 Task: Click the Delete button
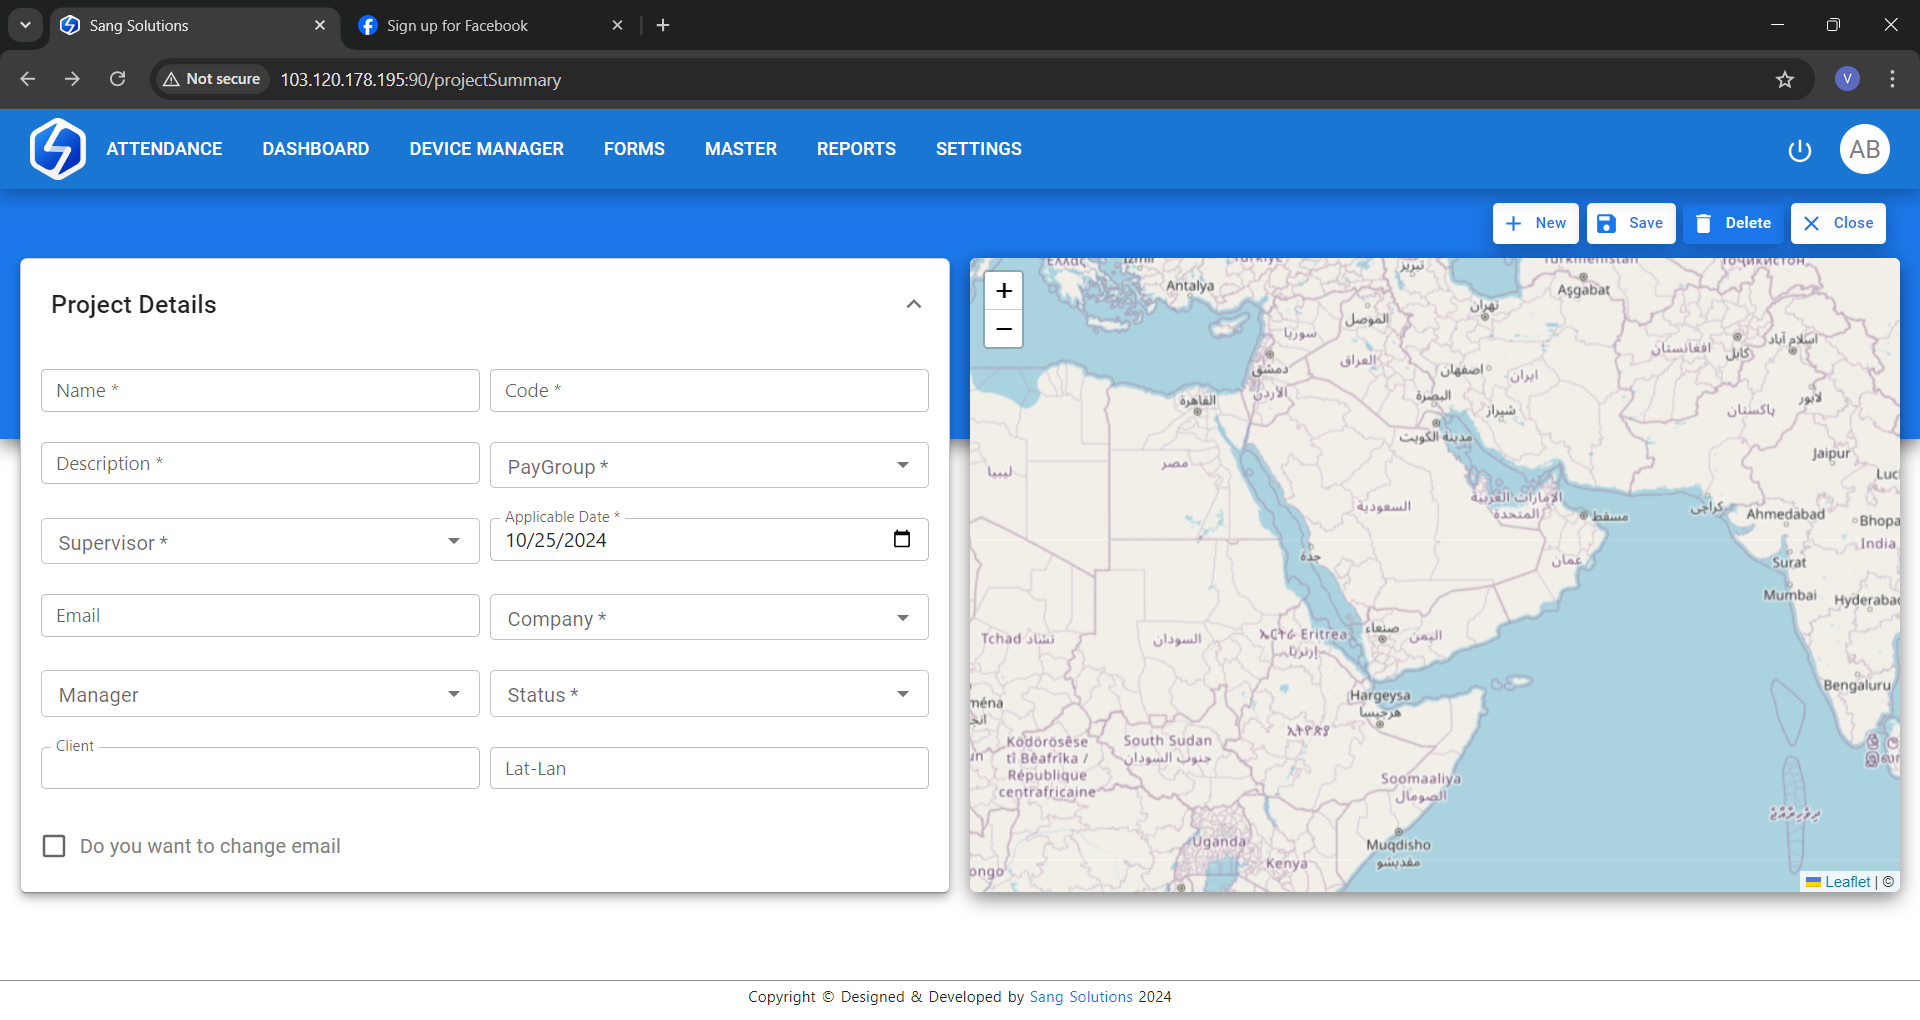pos(1733,223)
